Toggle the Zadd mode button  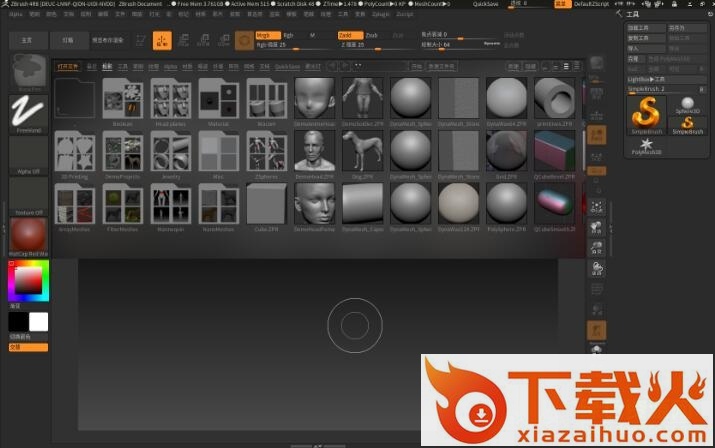click(350, 35)
